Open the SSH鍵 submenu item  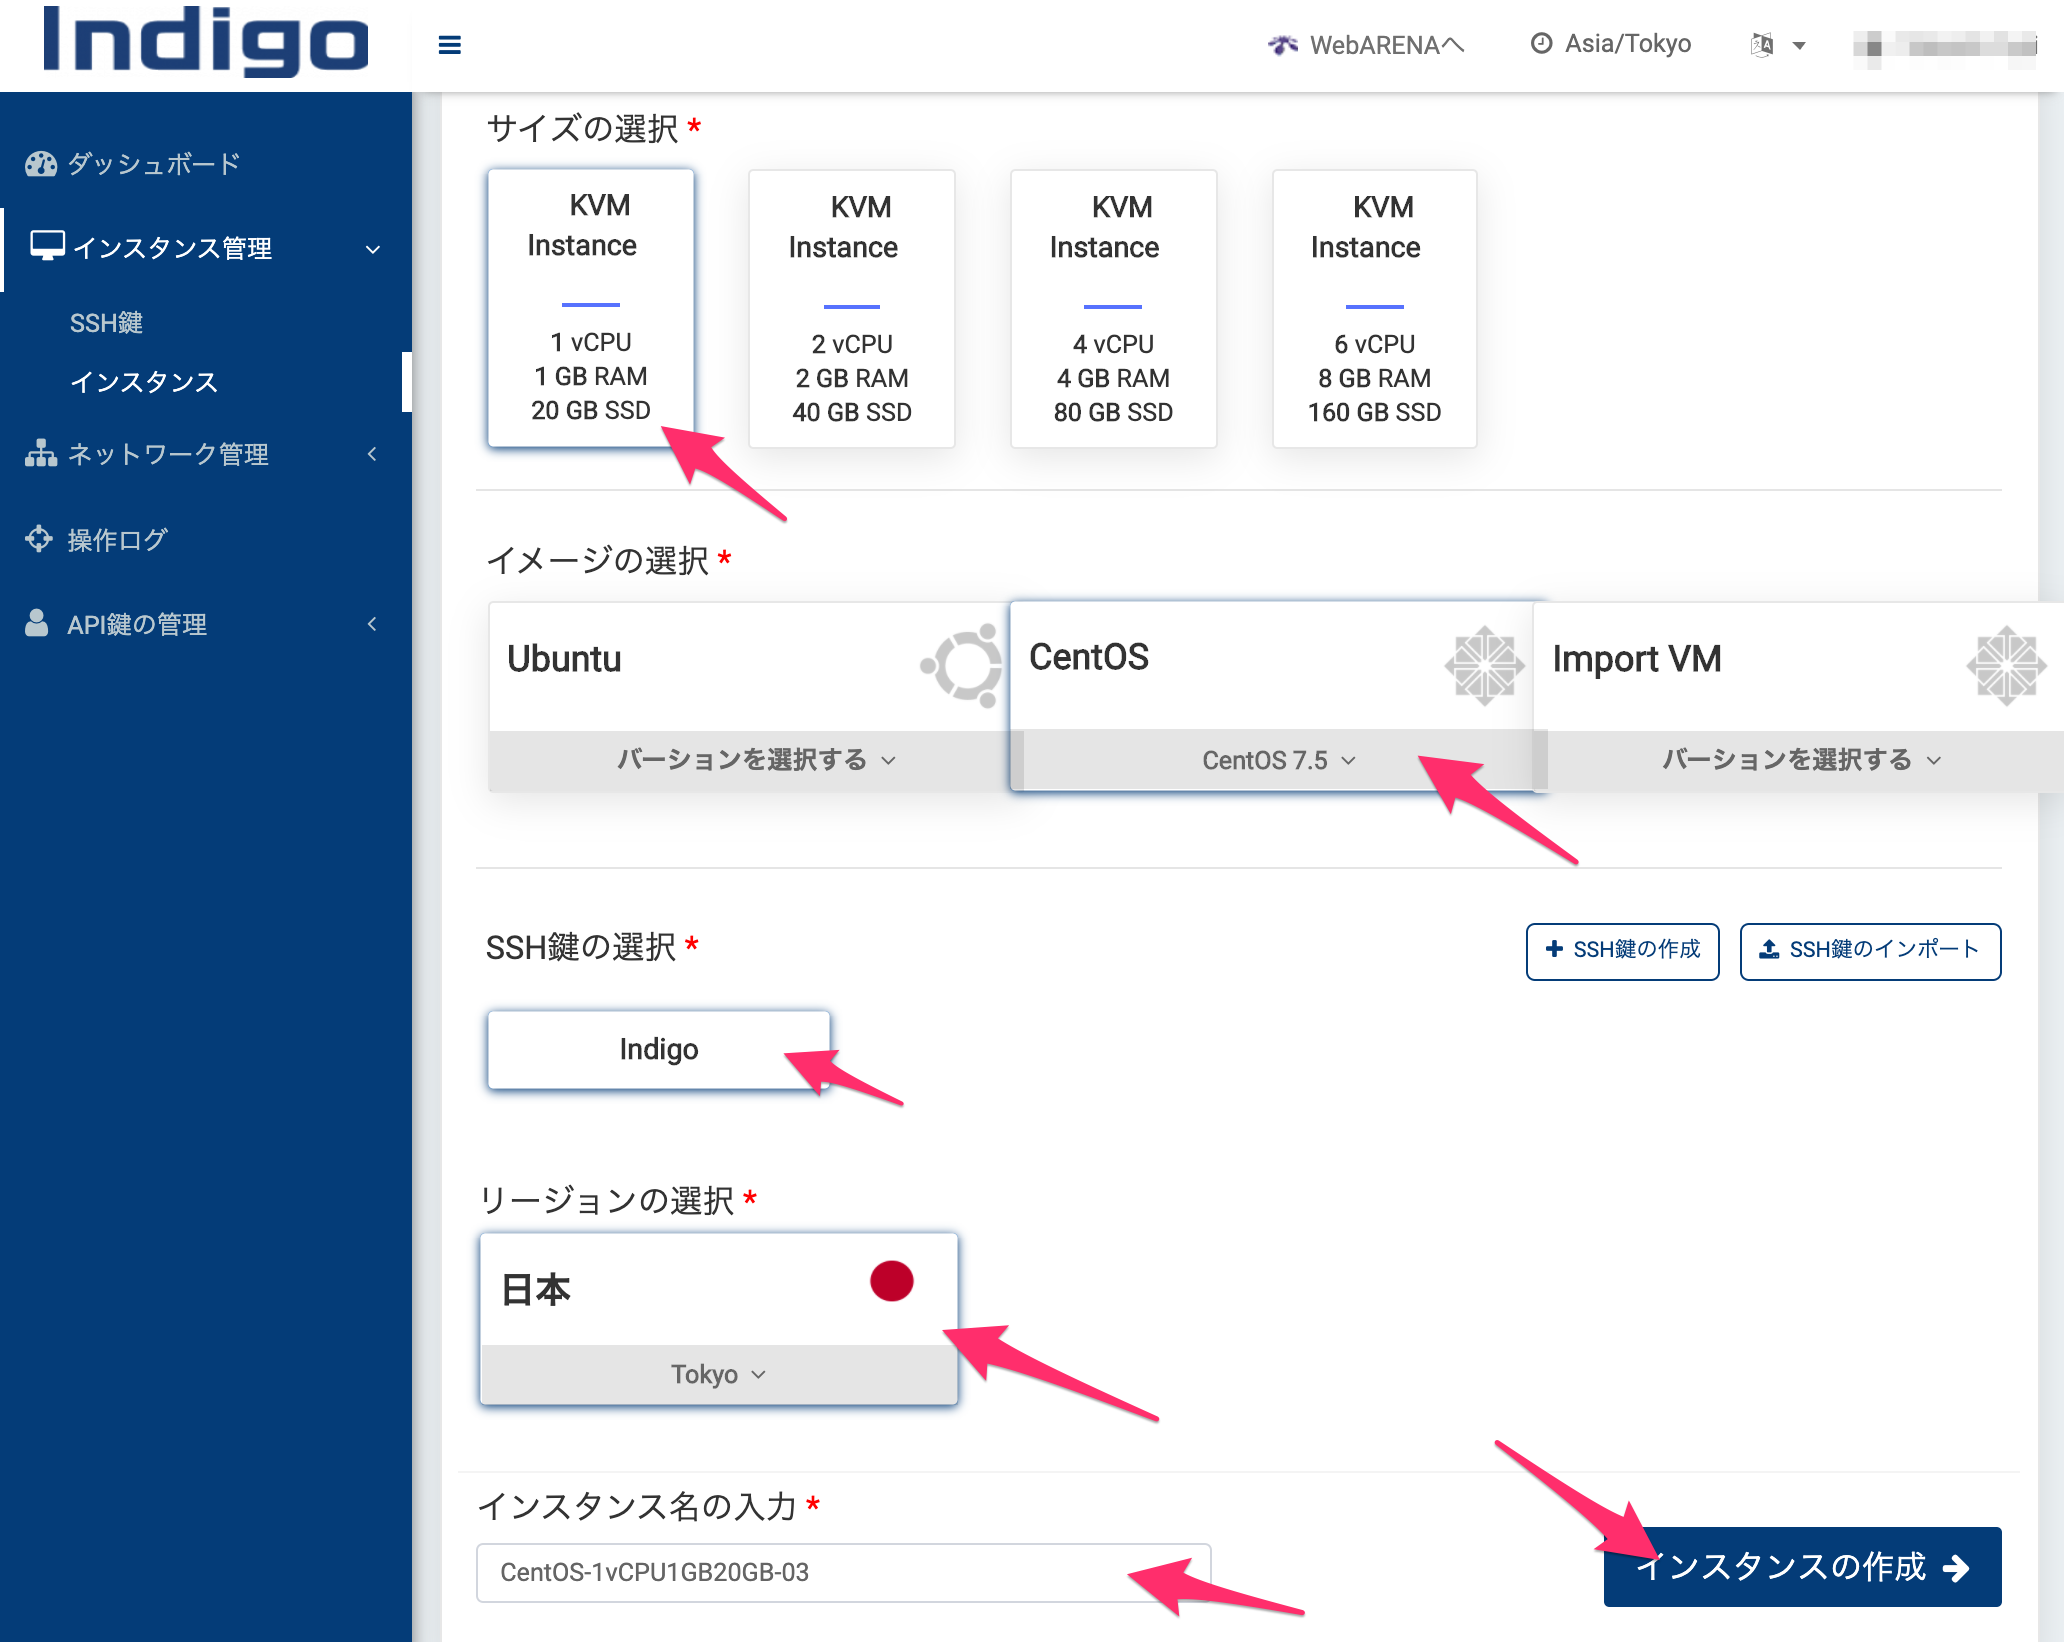click(106, 323)
